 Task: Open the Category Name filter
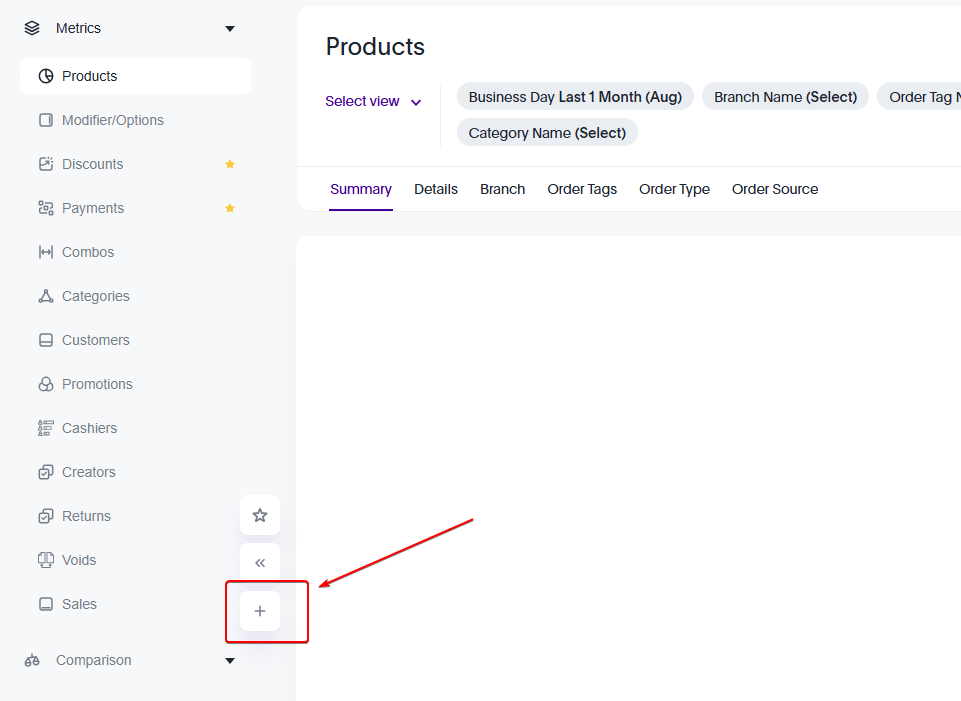pyautogui.click(x=547, y=132)
